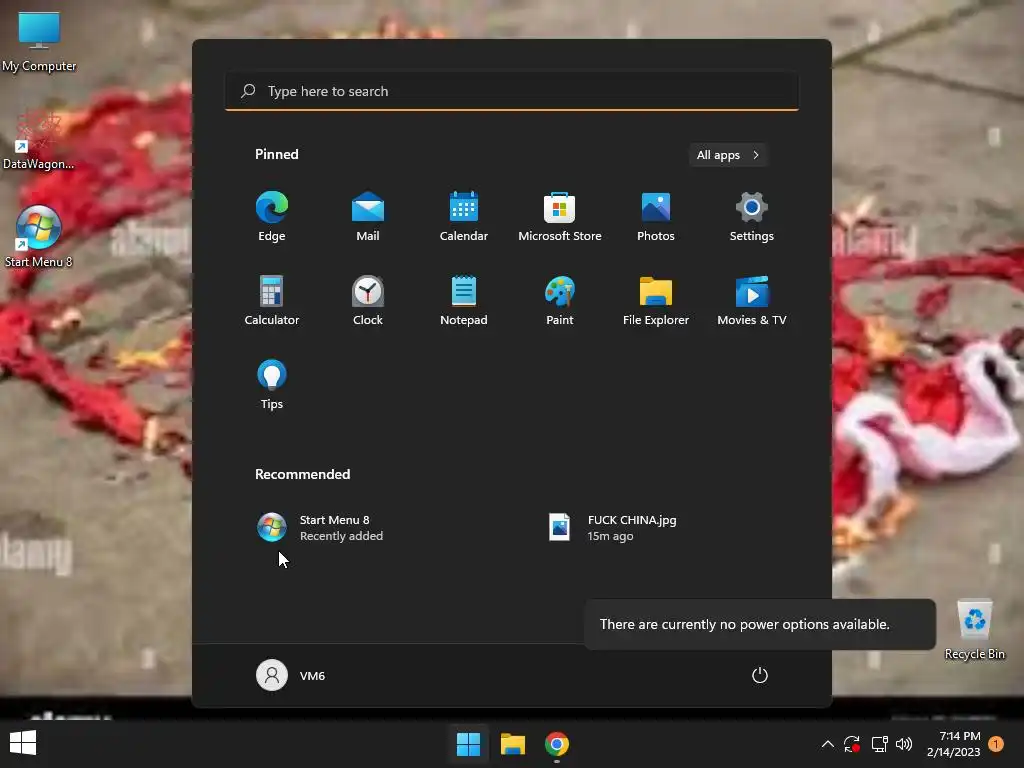Open the Calendar pinned app
Image resolution: width=1024 pixels, height=768 pixels.
[464, 217]
